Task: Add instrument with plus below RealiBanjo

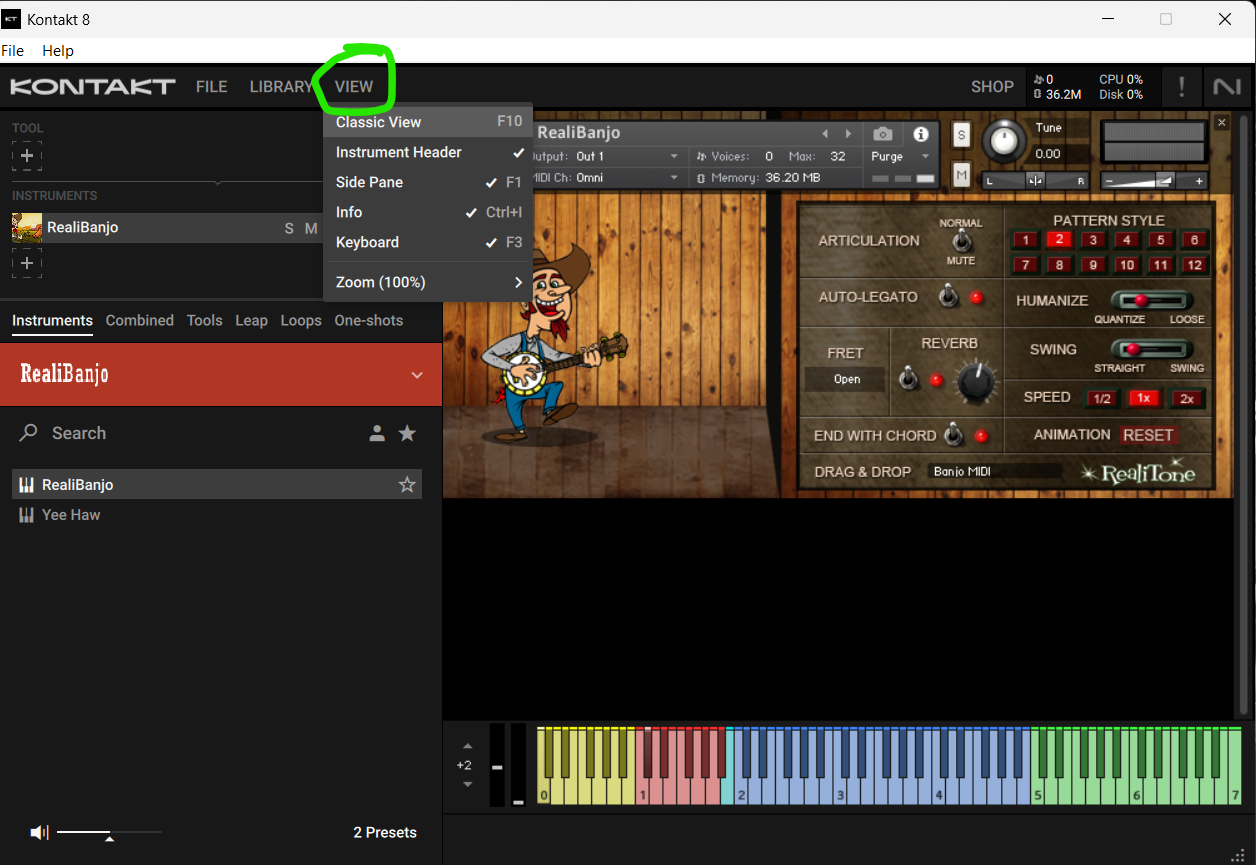Action: [x=27, y=264]
